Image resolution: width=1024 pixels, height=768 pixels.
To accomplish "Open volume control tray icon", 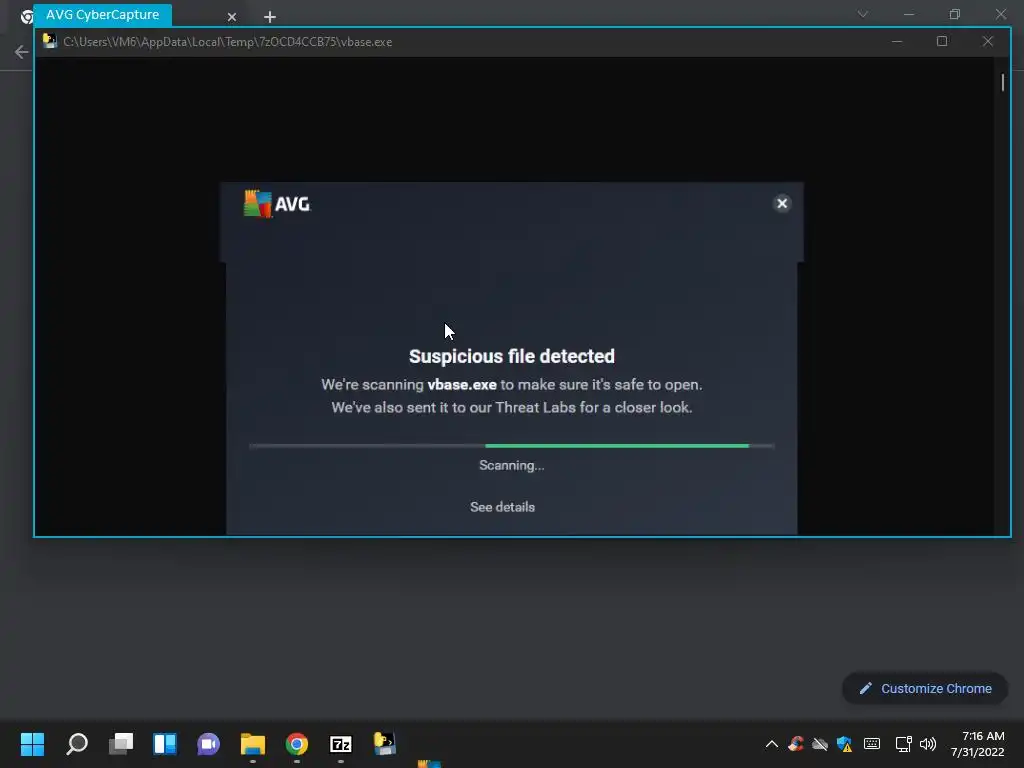I will pos(927,744).
